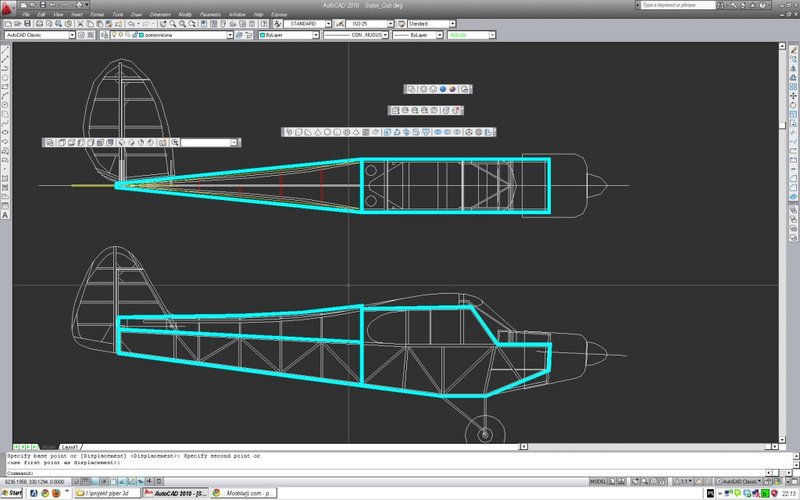Click the annotation scale 1:1 button

point(683,481)
